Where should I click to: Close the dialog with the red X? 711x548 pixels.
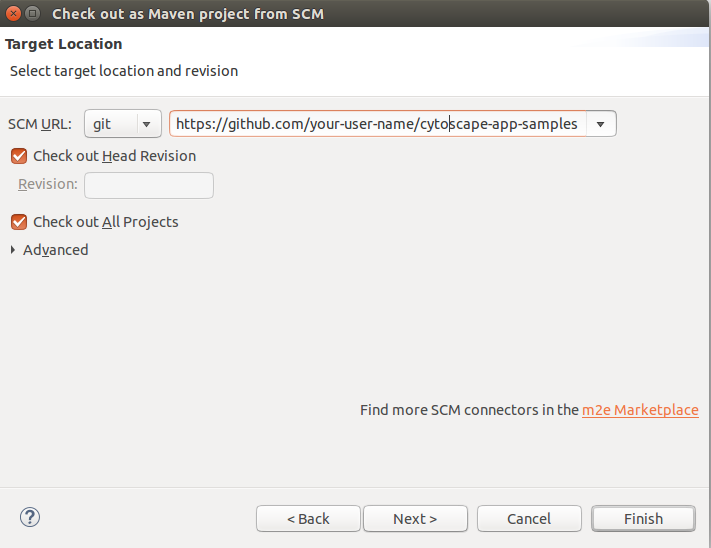click(13, 13)
